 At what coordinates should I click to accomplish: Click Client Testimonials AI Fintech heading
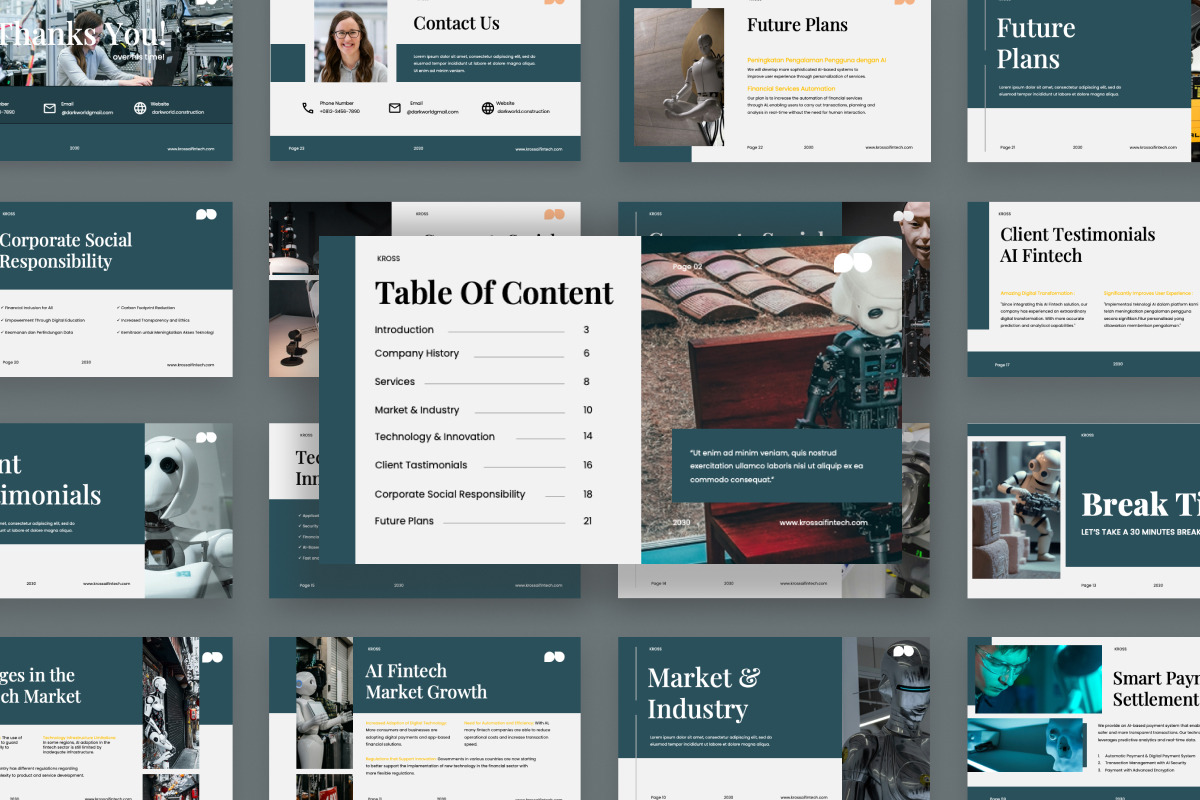tap(1078, 245)
